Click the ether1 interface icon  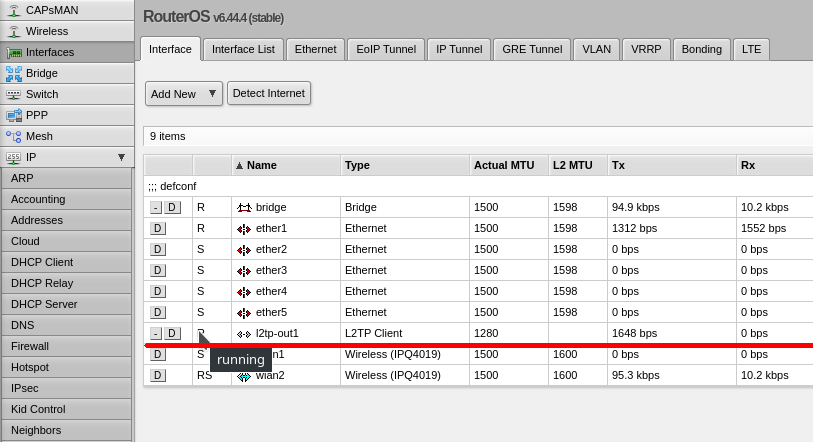pos(244,229)
